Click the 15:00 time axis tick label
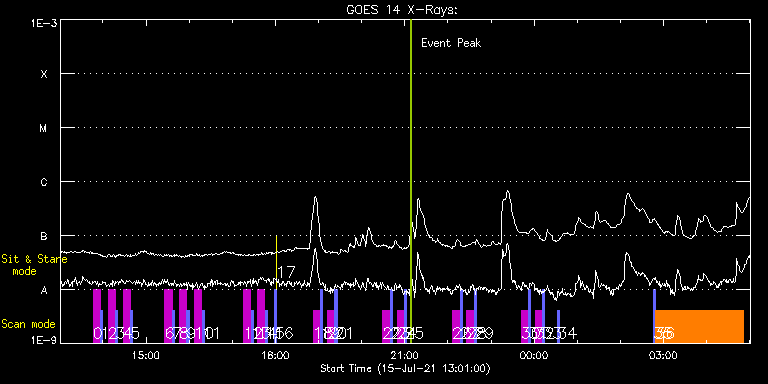768x384 pixels. click(145, 355)
